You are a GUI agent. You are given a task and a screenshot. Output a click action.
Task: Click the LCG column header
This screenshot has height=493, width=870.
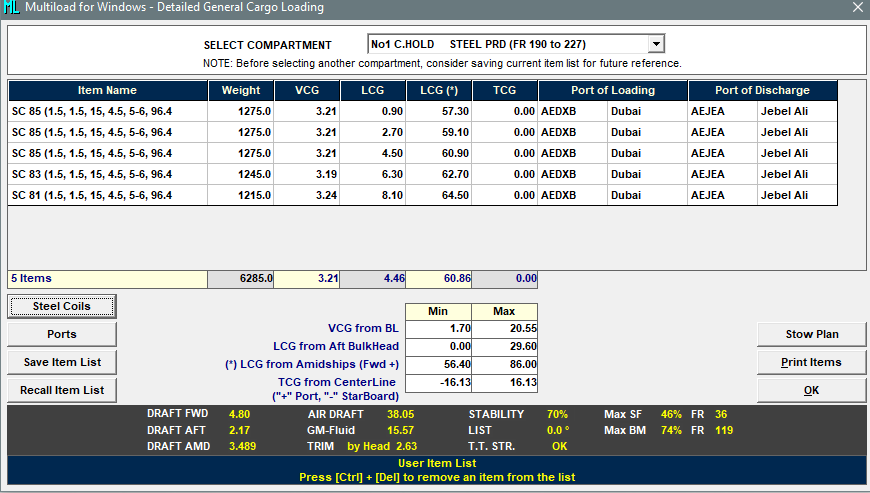click(x=372, y=90)
